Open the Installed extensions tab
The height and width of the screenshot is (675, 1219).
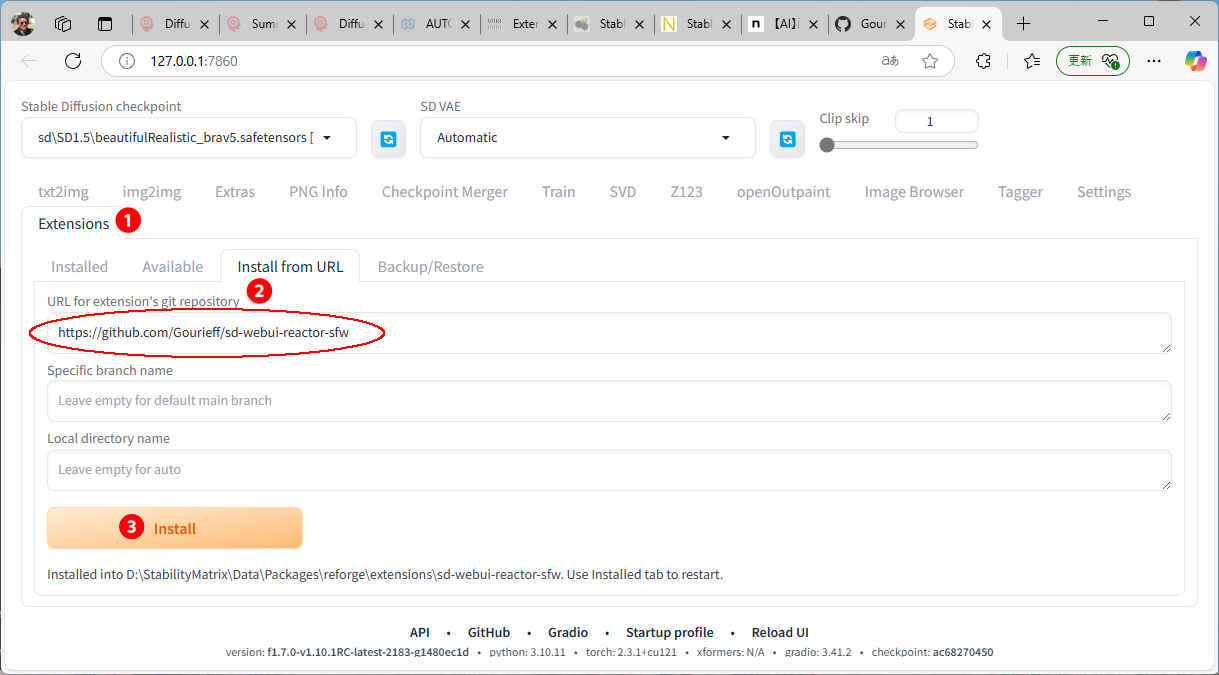[79, 266]
